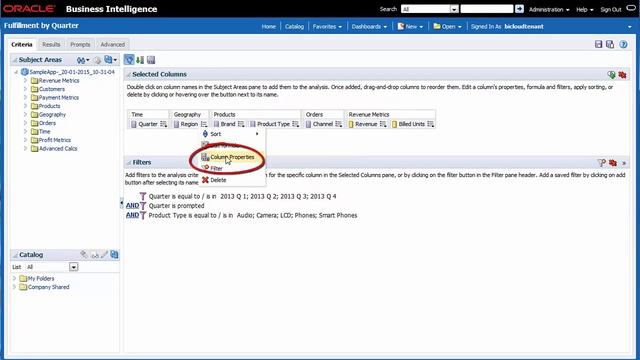
Task: Expand the Advanced Calcs folder
Action: tap(25, 149)
